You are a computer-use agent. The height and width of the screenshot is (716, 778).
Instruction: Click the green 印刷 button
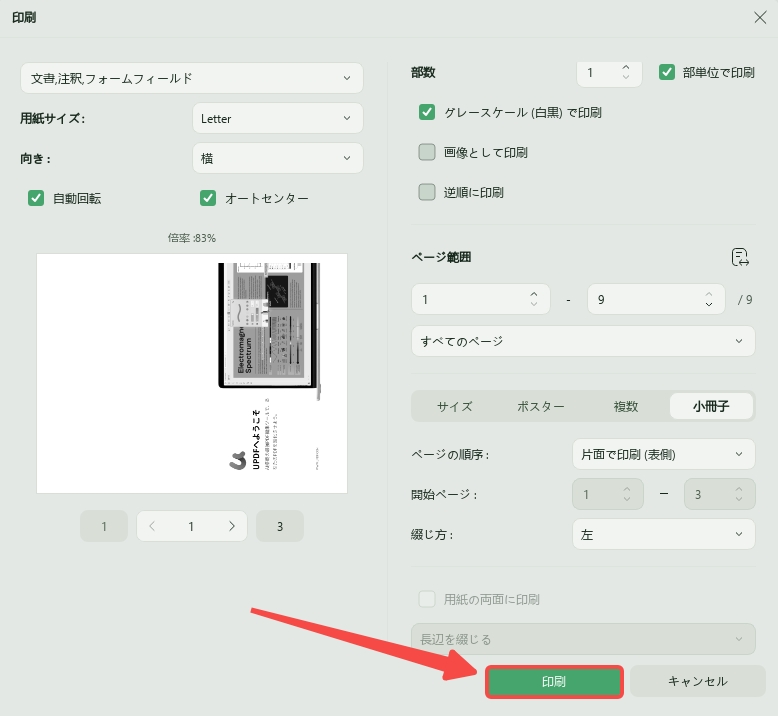(554, 682)
